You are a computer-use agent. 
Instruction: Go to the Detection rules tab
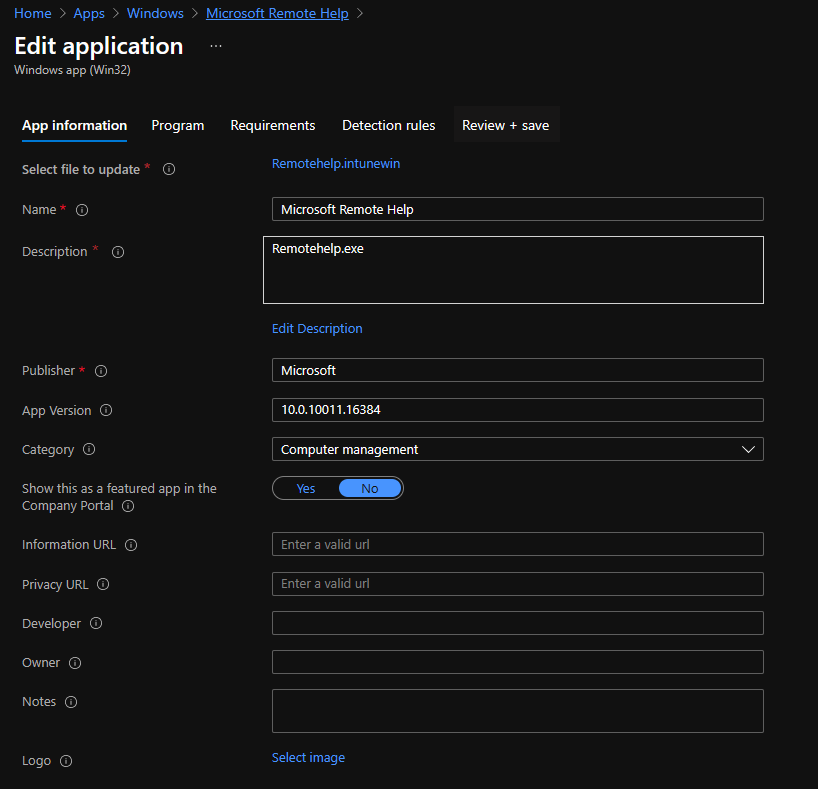[x=389, y=125]
